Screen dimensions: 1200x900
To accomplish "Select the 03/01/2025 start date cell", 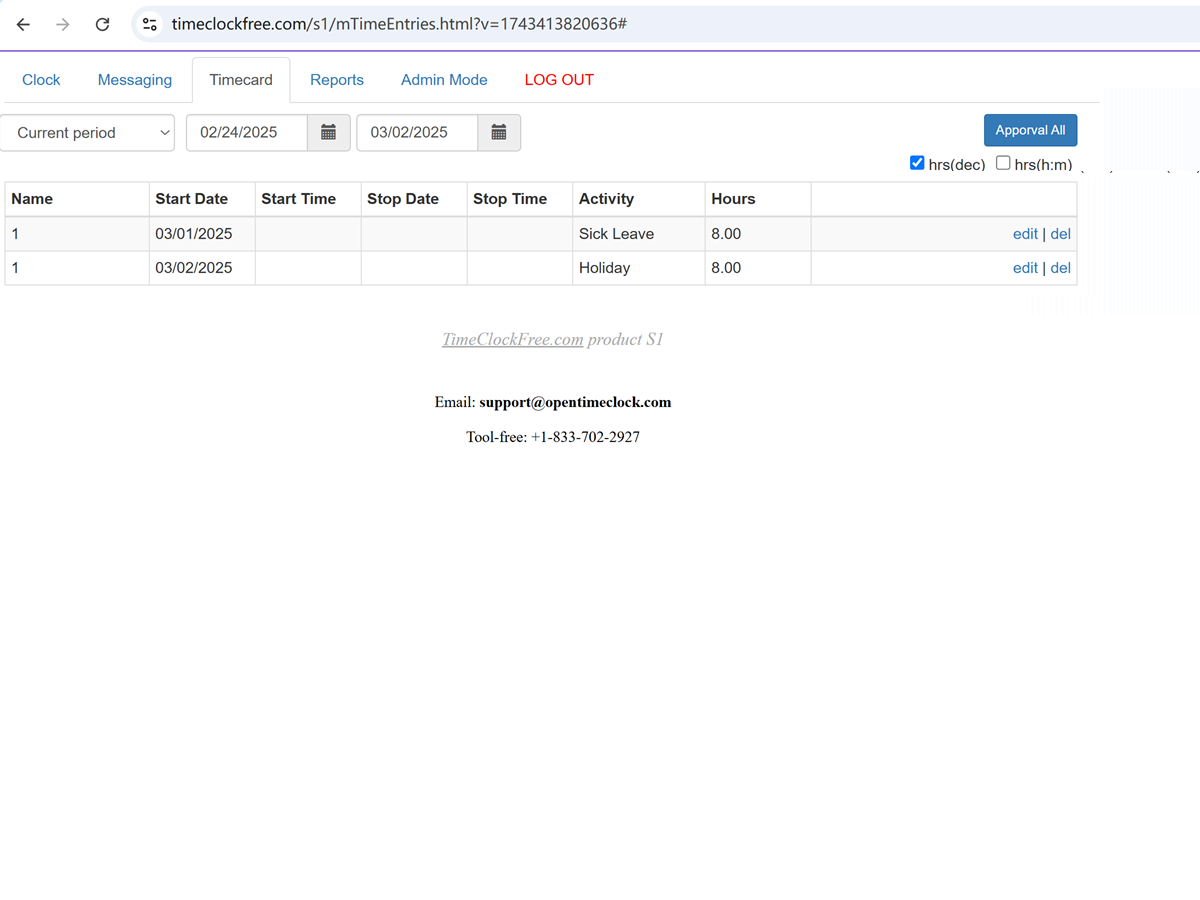I will click(x=202, y=234).
